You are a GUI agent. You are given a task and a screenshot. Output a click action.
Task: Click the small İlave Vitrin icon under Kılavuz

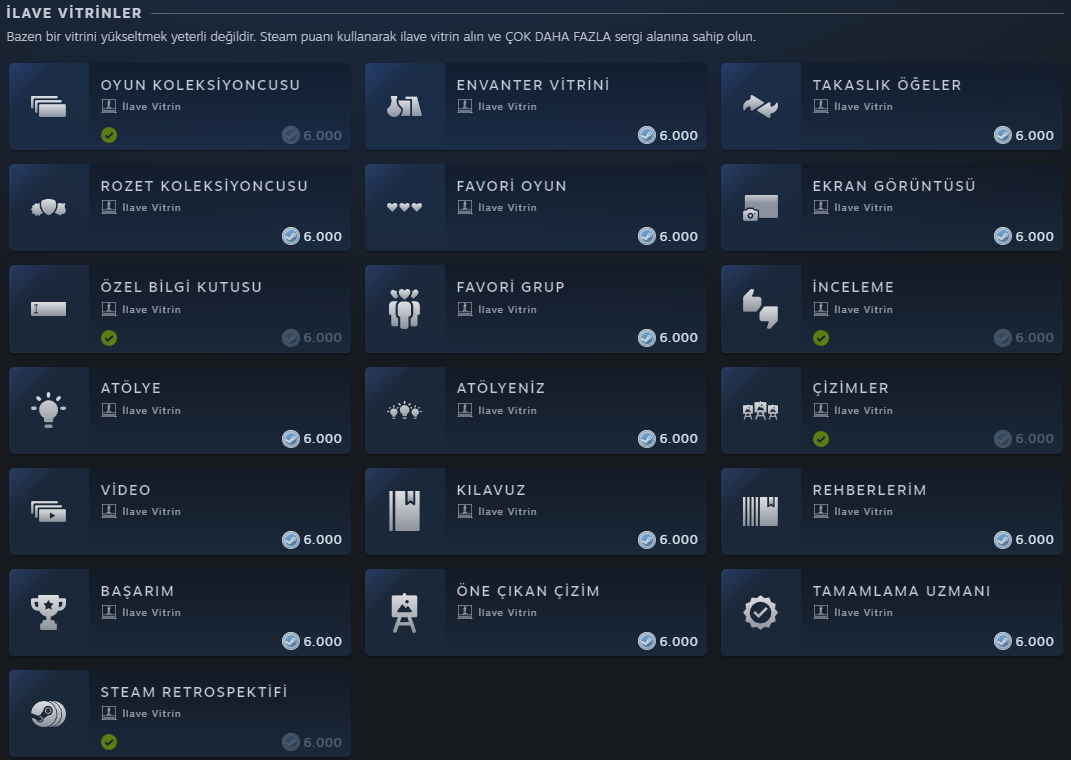[464, 511]
